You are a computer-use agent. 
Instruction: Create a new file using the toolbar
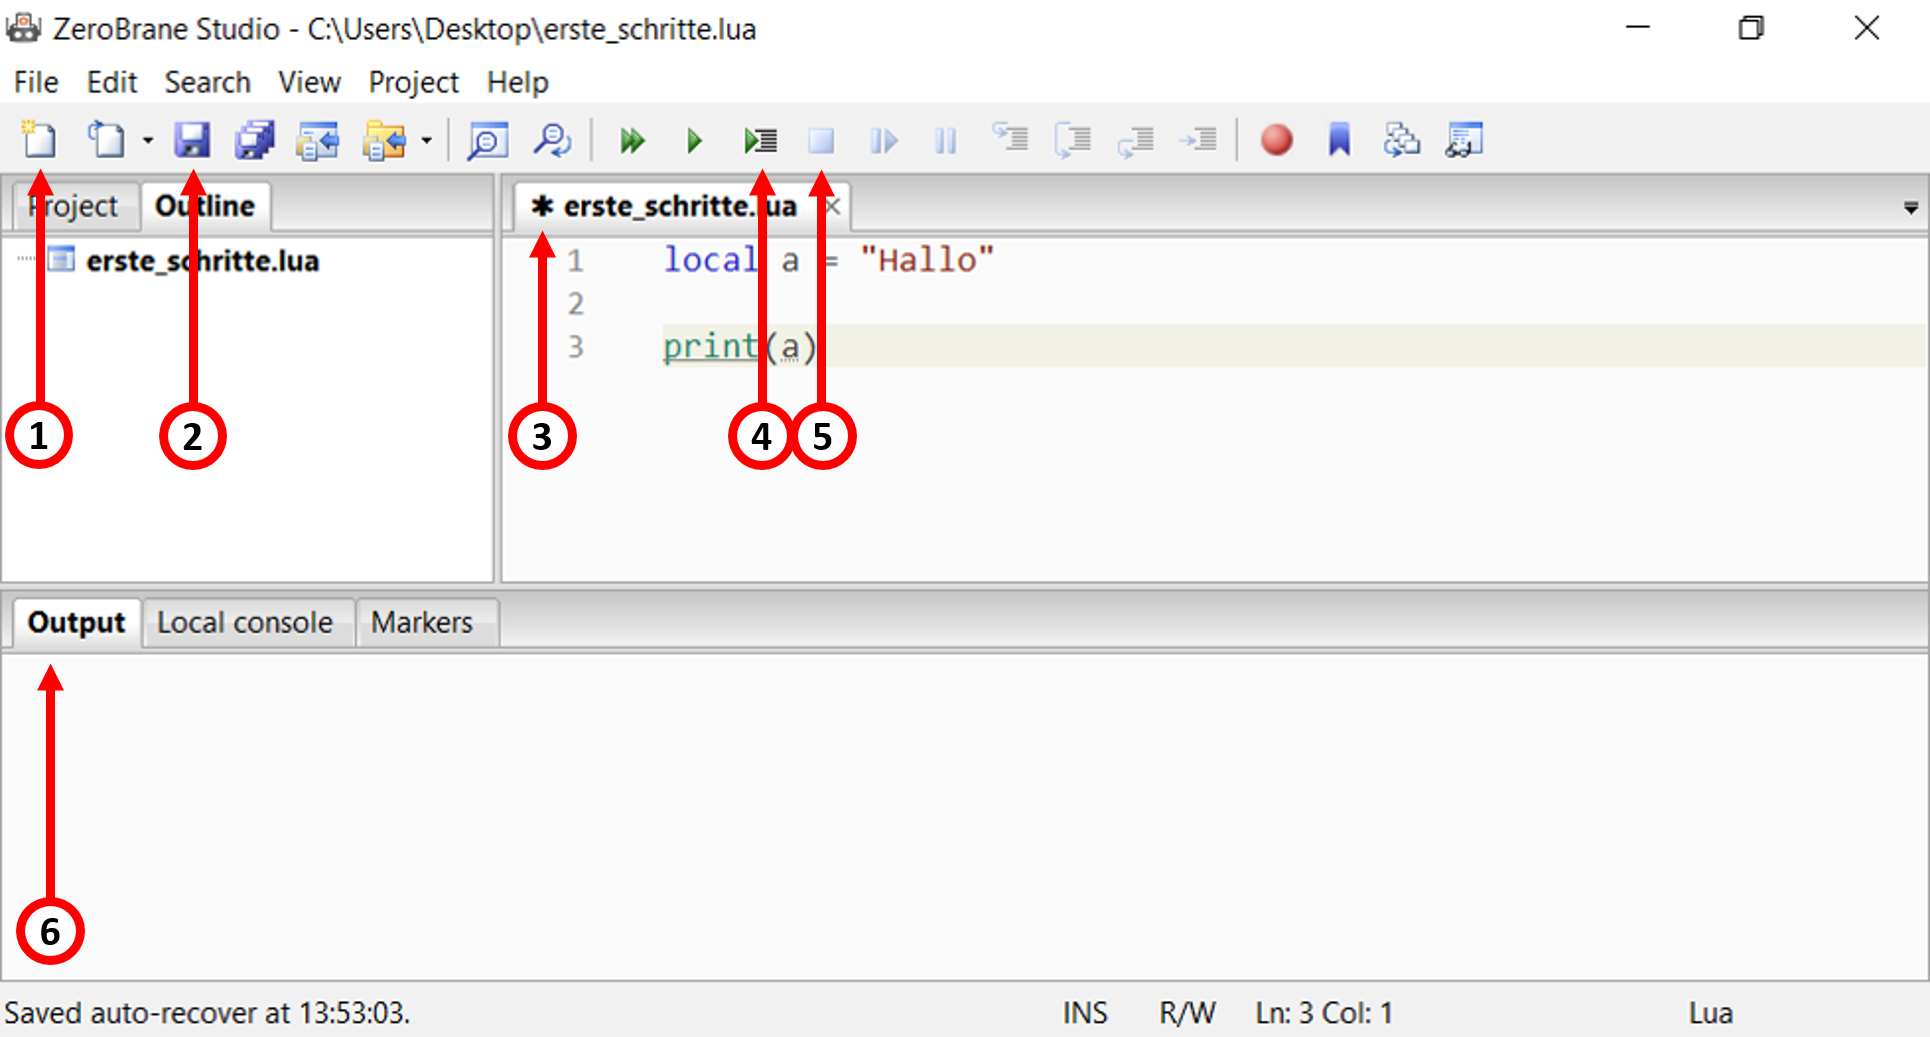(40, 140)
